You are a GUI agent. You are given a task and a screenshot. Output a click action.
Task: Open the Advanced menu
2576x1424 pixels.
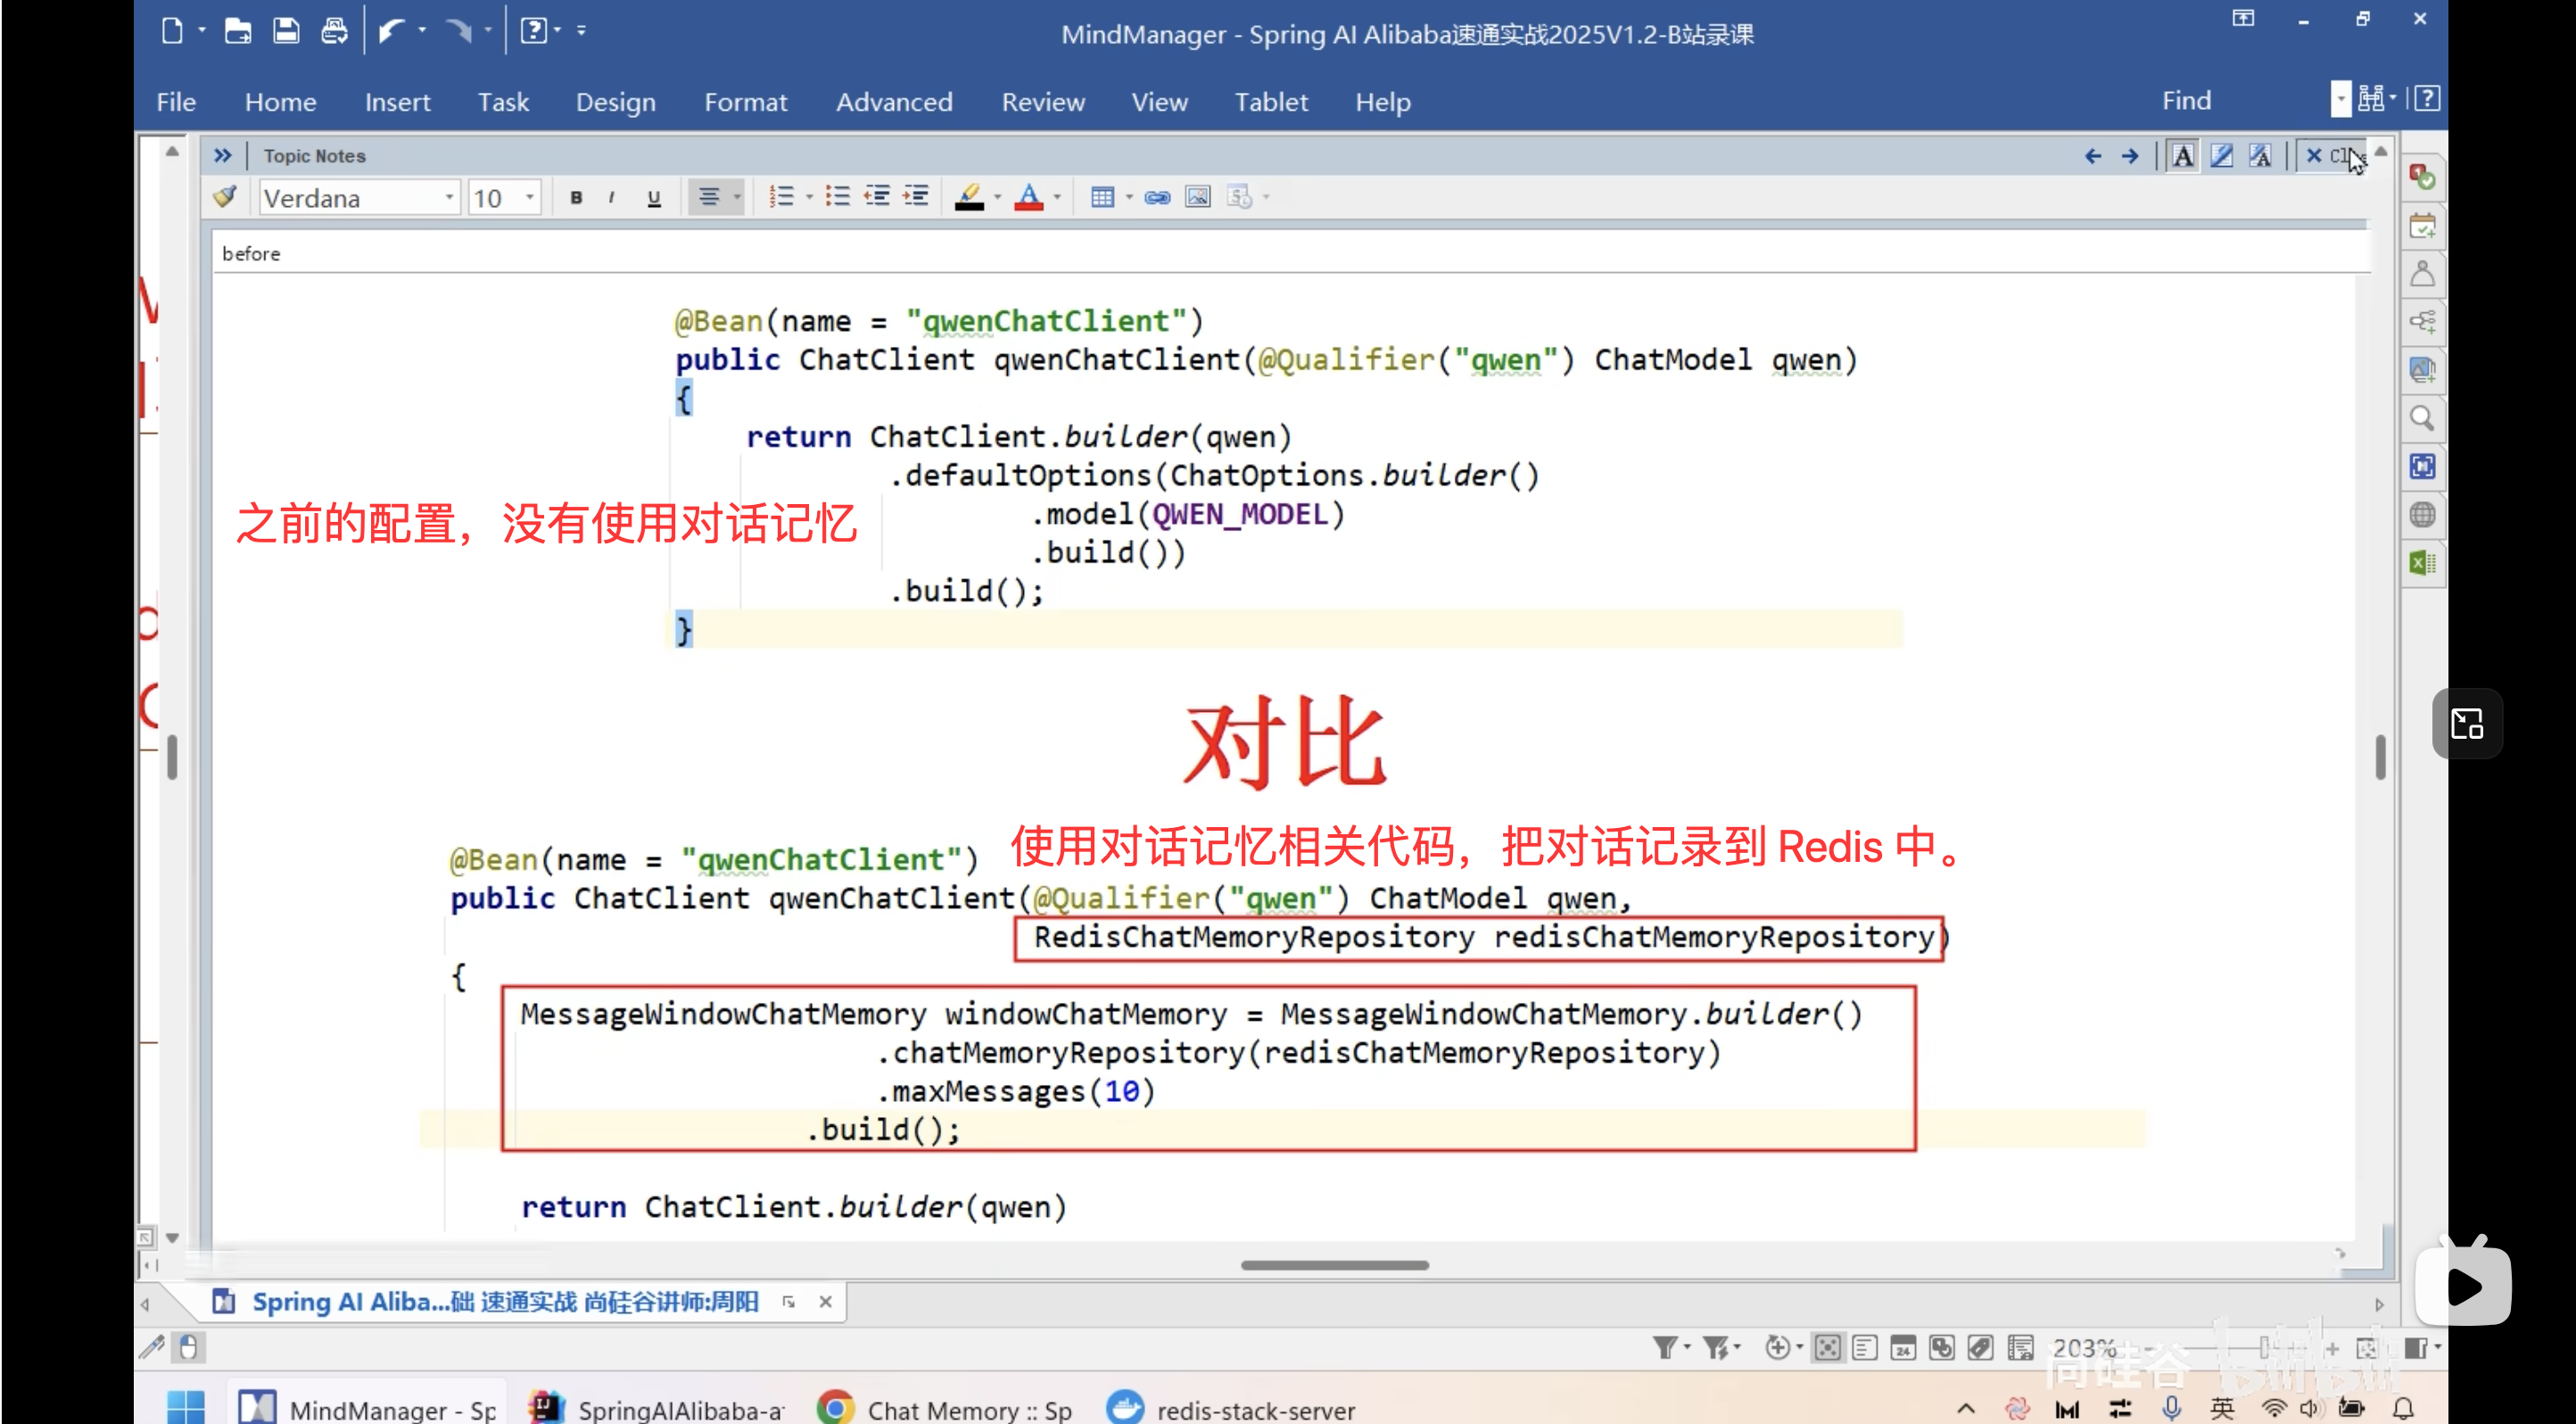click(x=894, y=102)
